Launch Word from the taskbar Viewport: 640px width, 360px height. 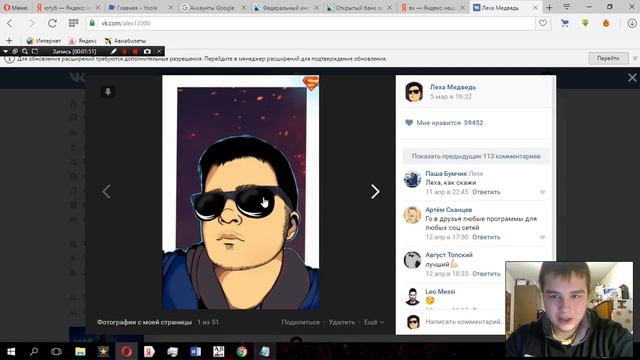(x=196, y=351)
